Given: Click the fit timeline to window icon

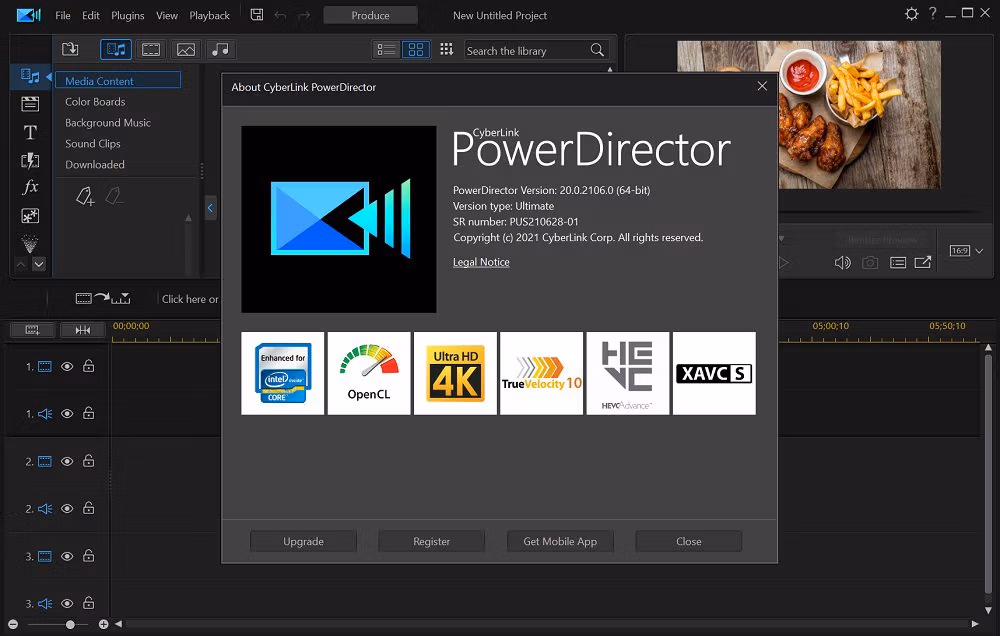Looking at the screenshot, I should [x=83, y=330].
